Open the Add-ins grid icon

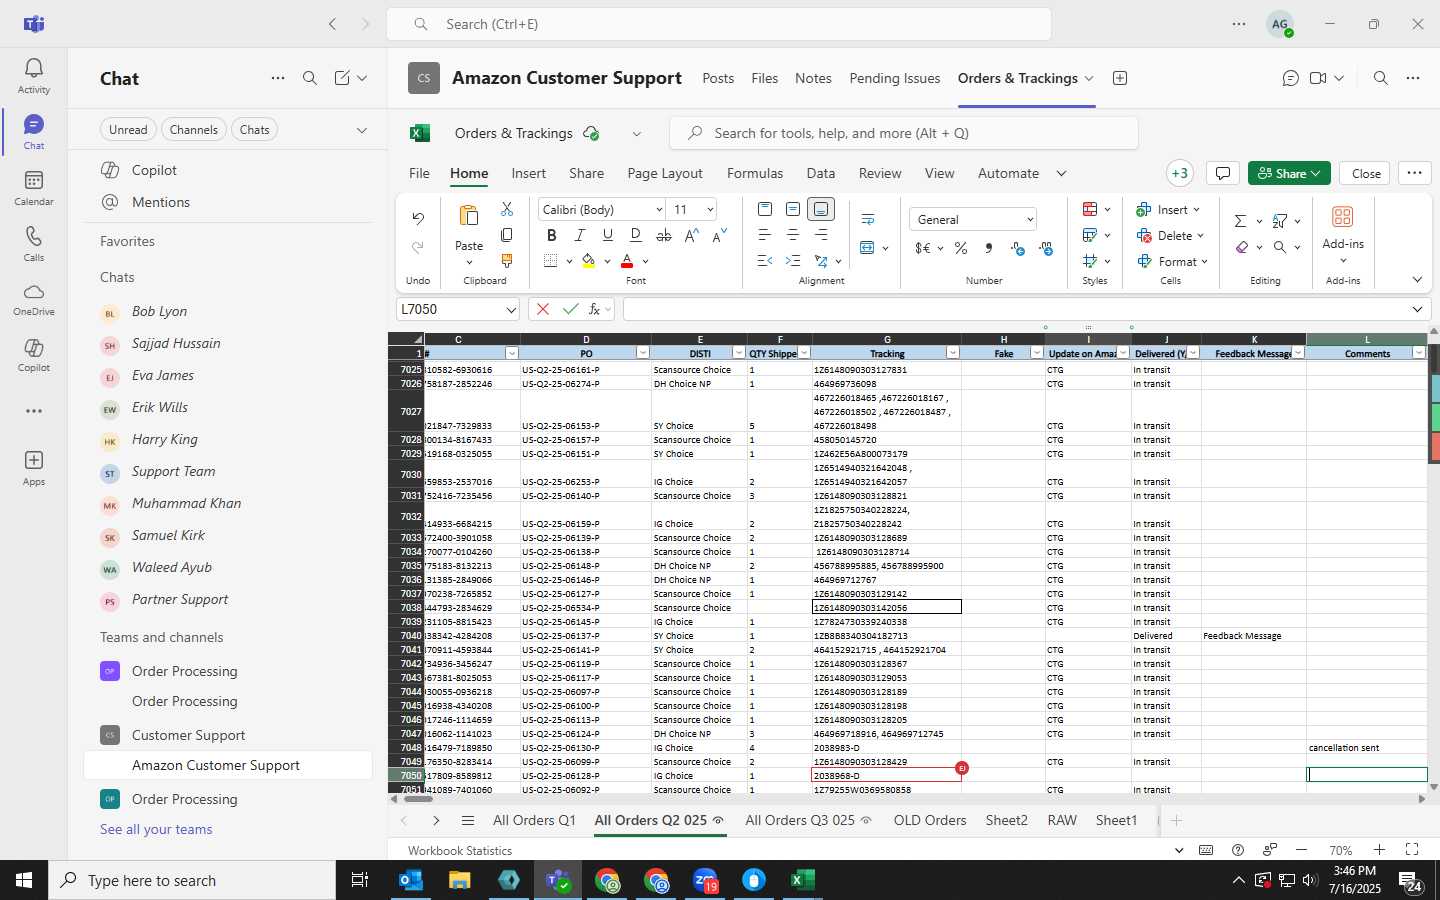coord(1342,217)
